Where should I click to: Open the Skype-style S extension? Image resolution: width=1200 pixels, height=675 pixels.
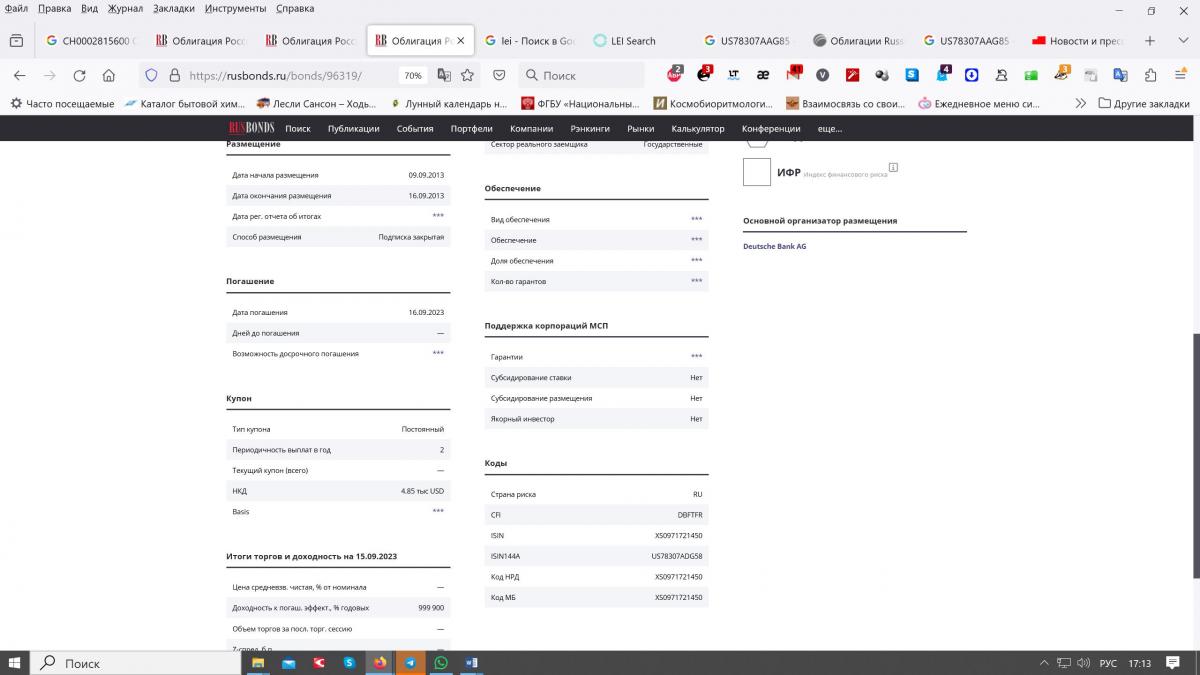pos(912,74)
